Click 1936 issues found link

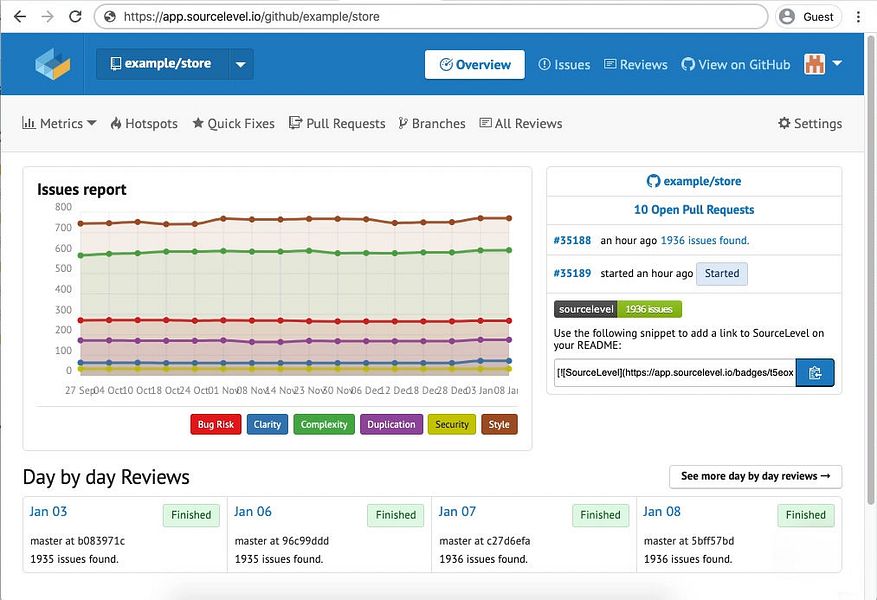[705, 240]
